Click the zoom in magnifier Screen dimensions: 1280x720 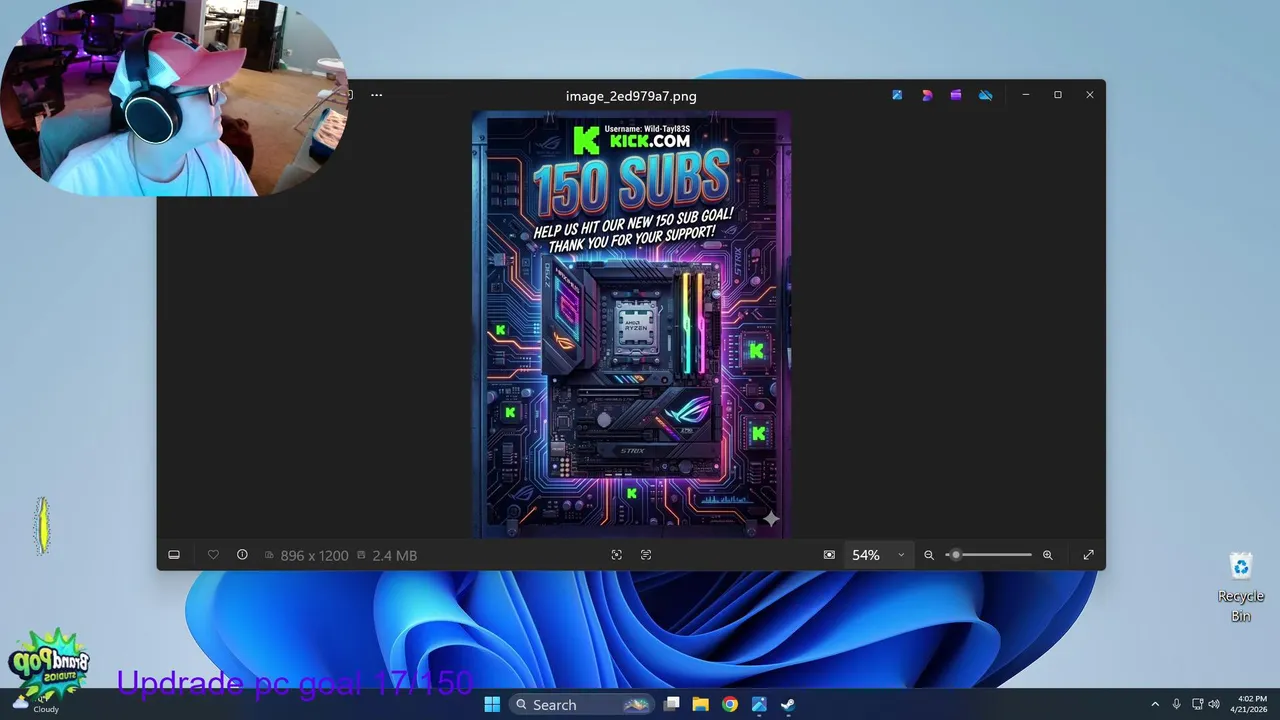(1048, 555)
